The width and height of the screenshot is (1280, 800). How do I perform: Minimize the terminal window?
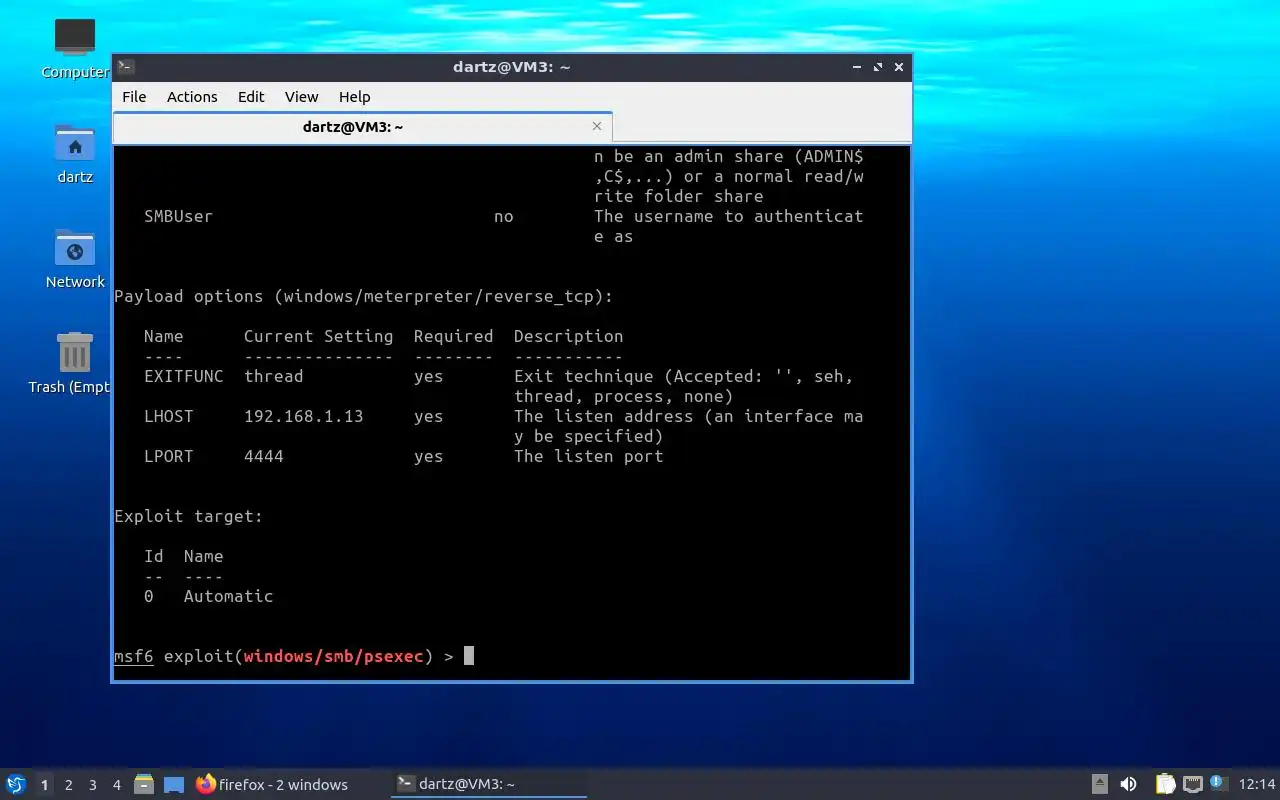click(x=857, y=67)
